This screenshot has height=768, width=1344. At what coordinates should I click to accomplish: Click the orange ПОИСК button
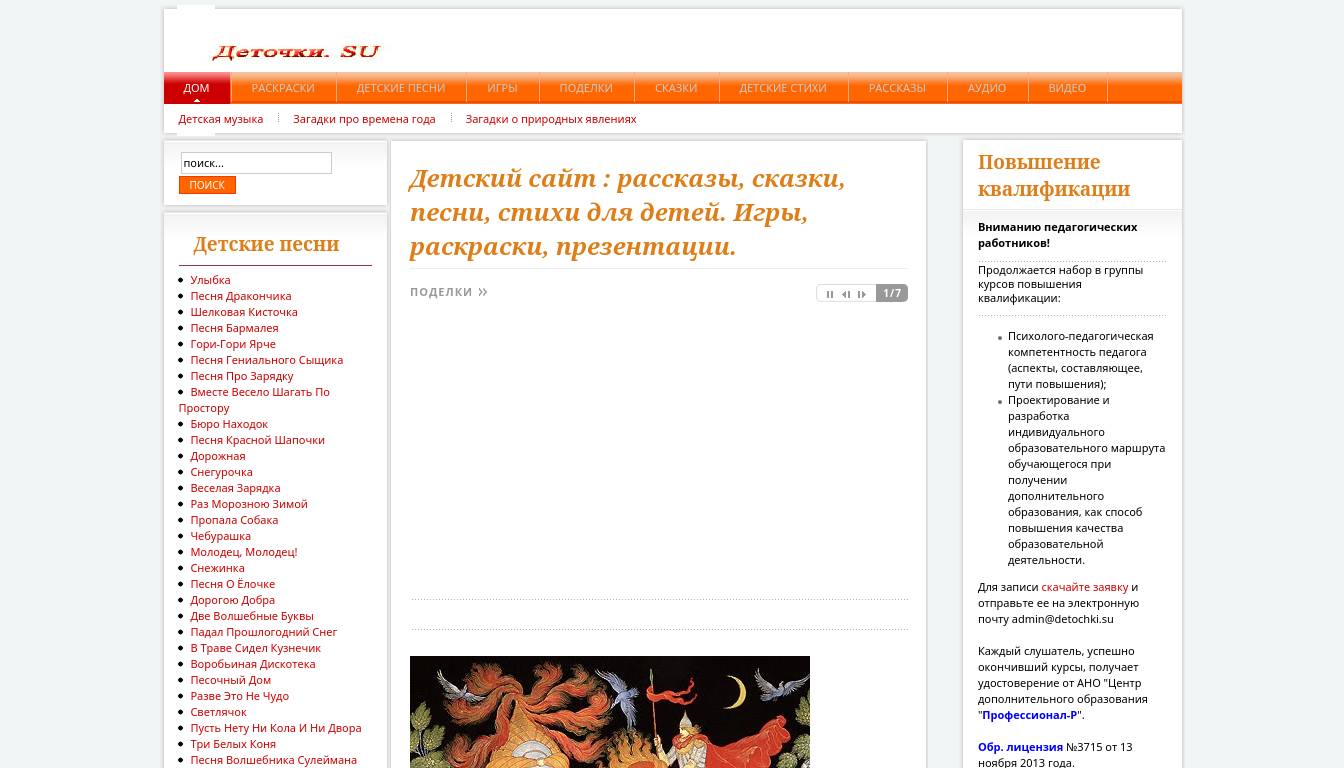(207, 185)
